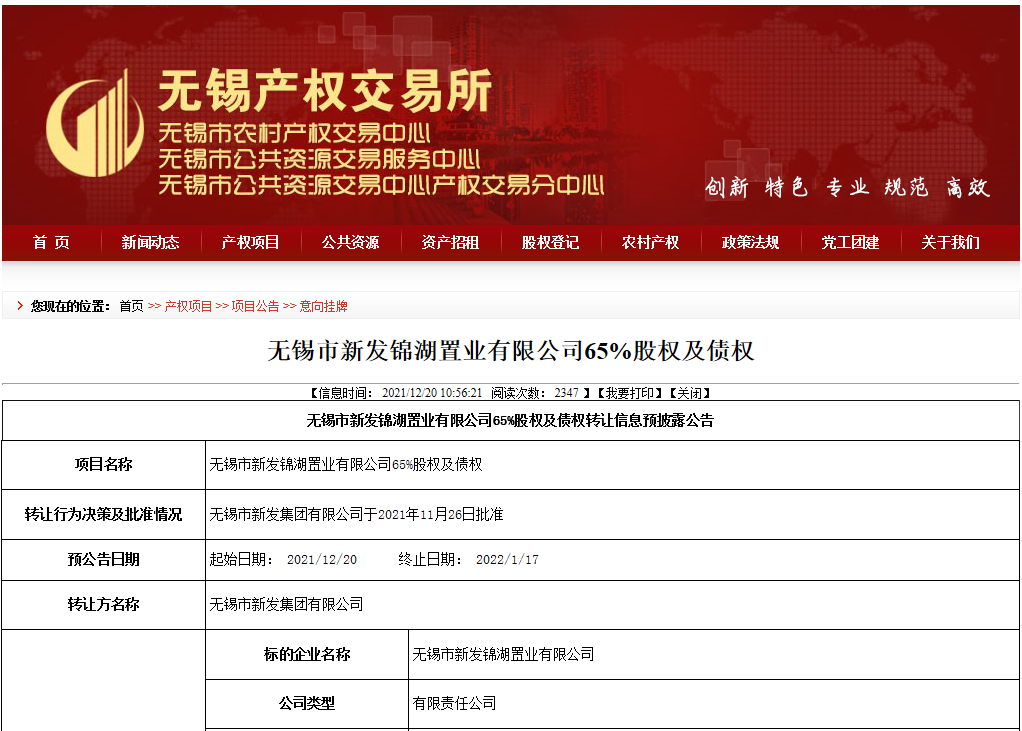Screen dimensions: 1022x731
Task: Open the 农村产权 menu item
Action: coord(651,243)
